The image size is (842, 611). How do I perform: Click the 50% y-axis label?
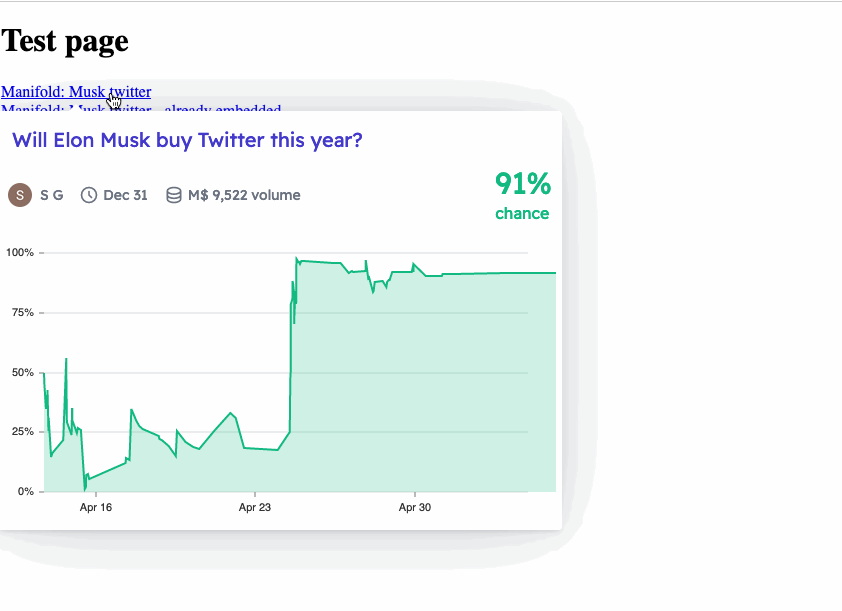(23, 372)
